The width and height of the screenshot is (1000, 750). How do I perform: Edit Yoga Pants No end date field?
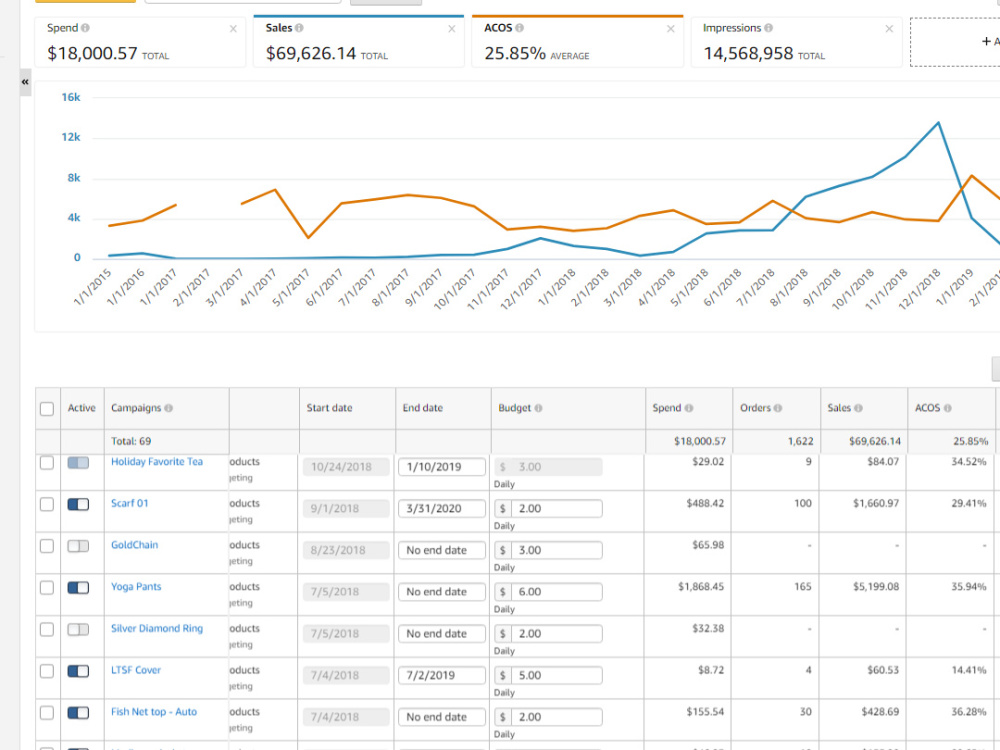441,592
